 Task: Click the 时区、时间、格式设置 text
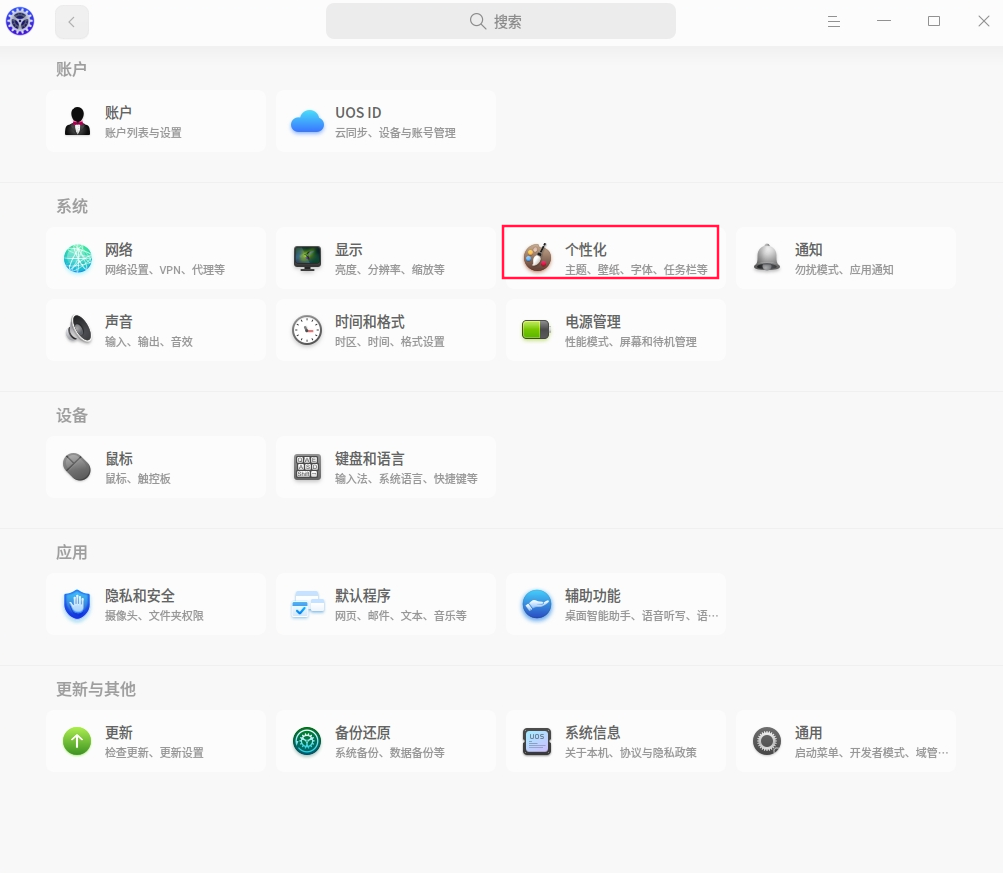[x=390, y=342]
